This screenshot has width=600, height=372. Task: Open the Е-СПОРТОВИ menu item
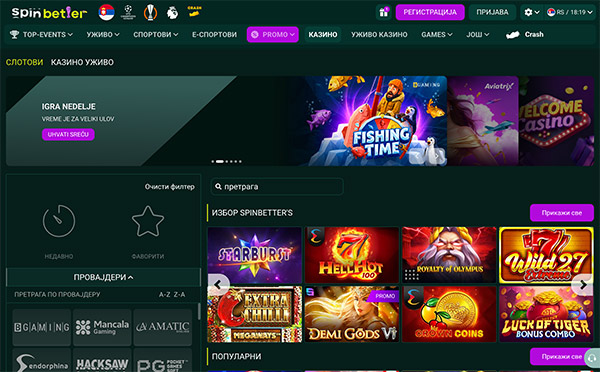pos(214,34)
